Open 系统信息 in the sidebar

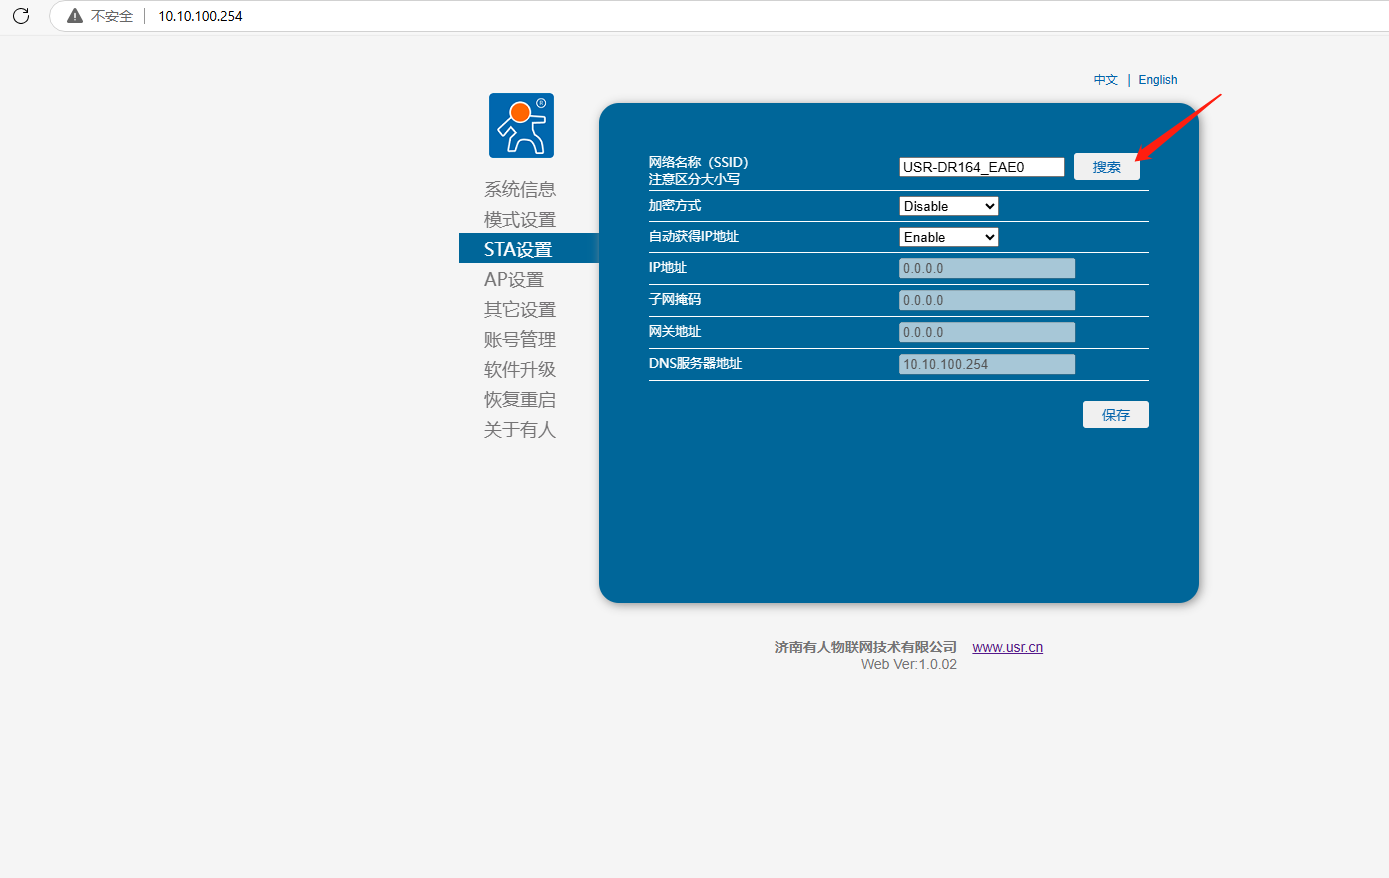click(x=519, y=189)
